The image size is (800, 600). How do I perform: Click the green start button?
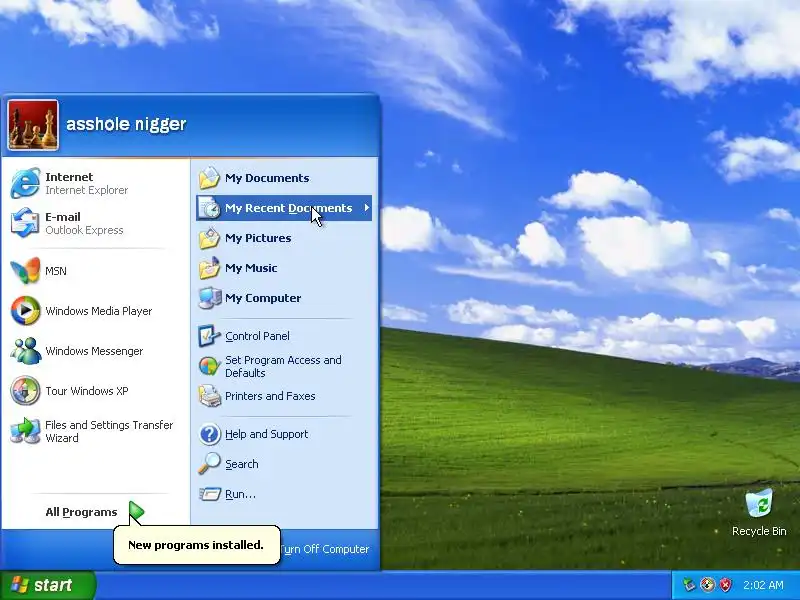tap(48, 585)
